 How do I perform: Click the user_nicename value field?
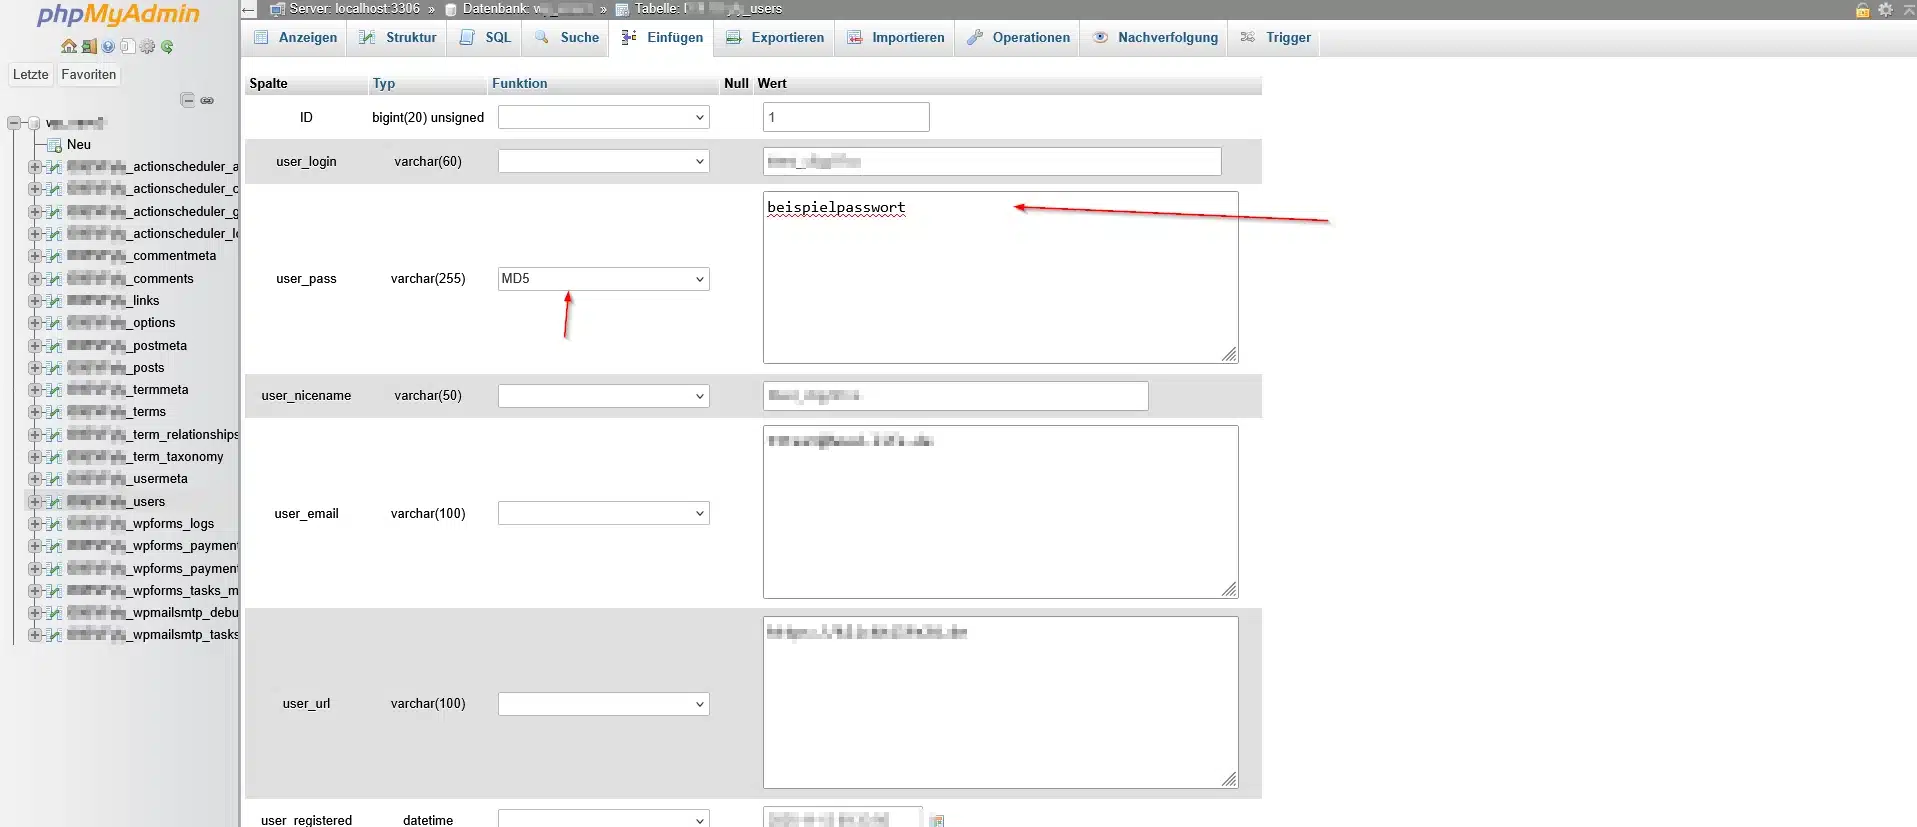point(956,396)
